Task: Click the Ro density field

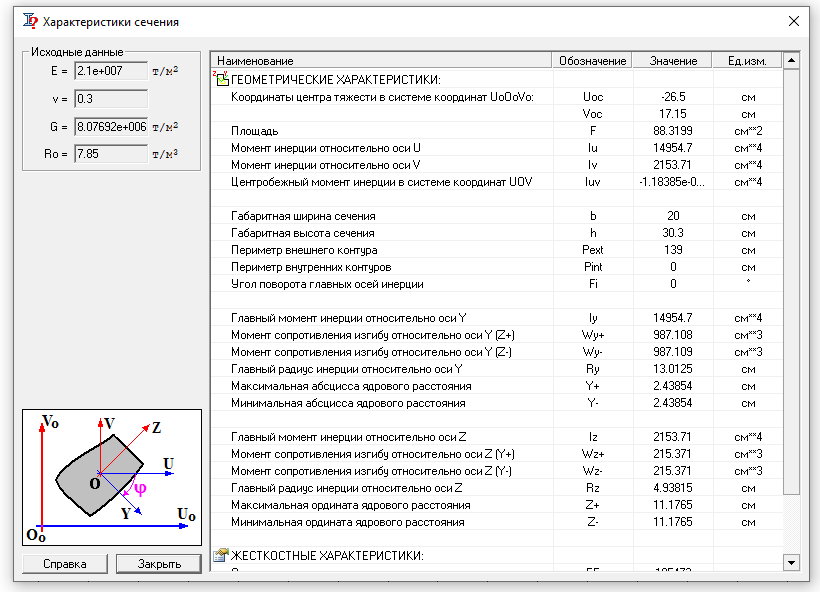Action: [111, 154]
